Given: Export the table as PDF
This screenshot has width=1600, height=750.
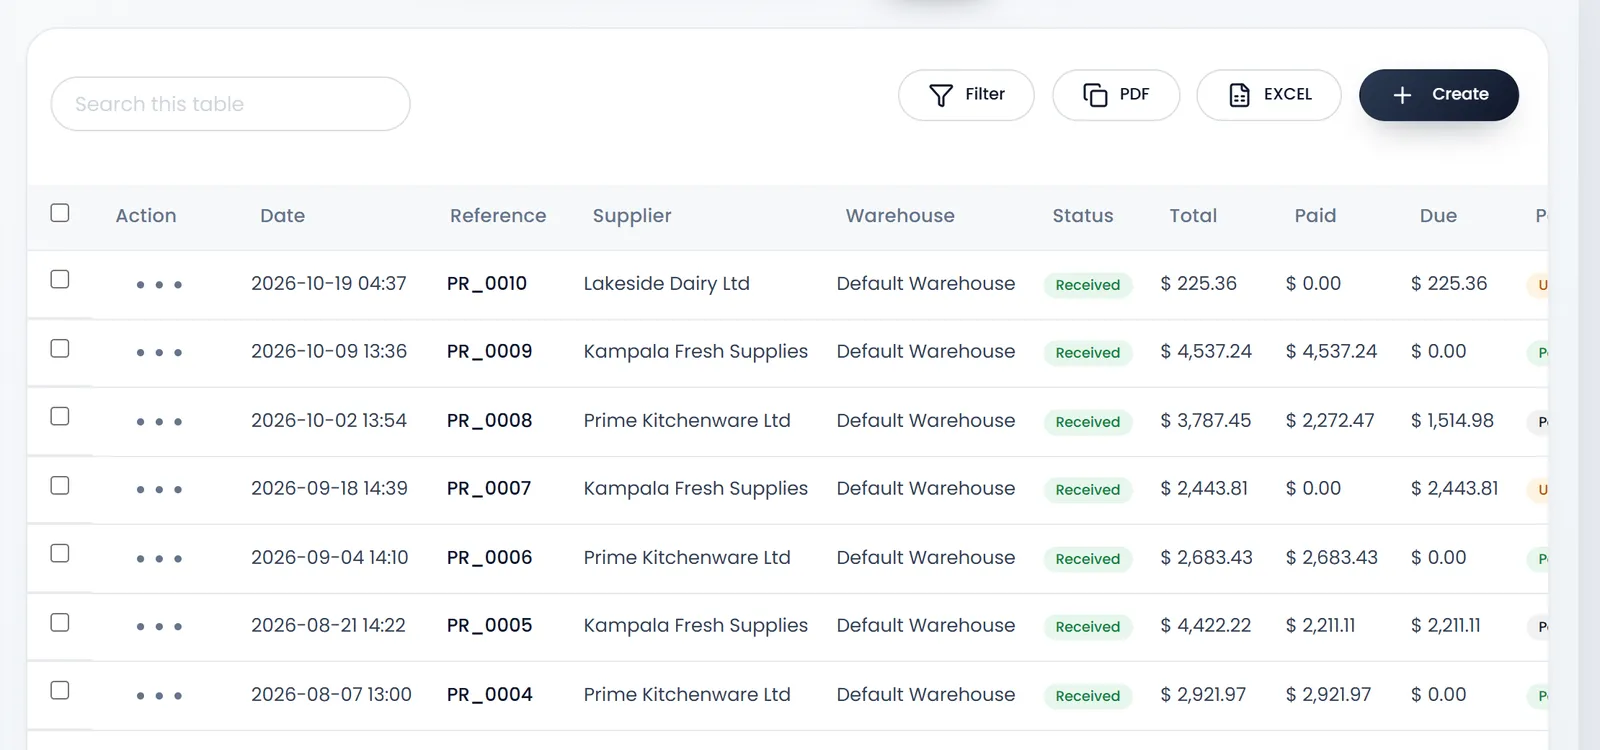Looking at the screenshot, I should point(1116,95).
